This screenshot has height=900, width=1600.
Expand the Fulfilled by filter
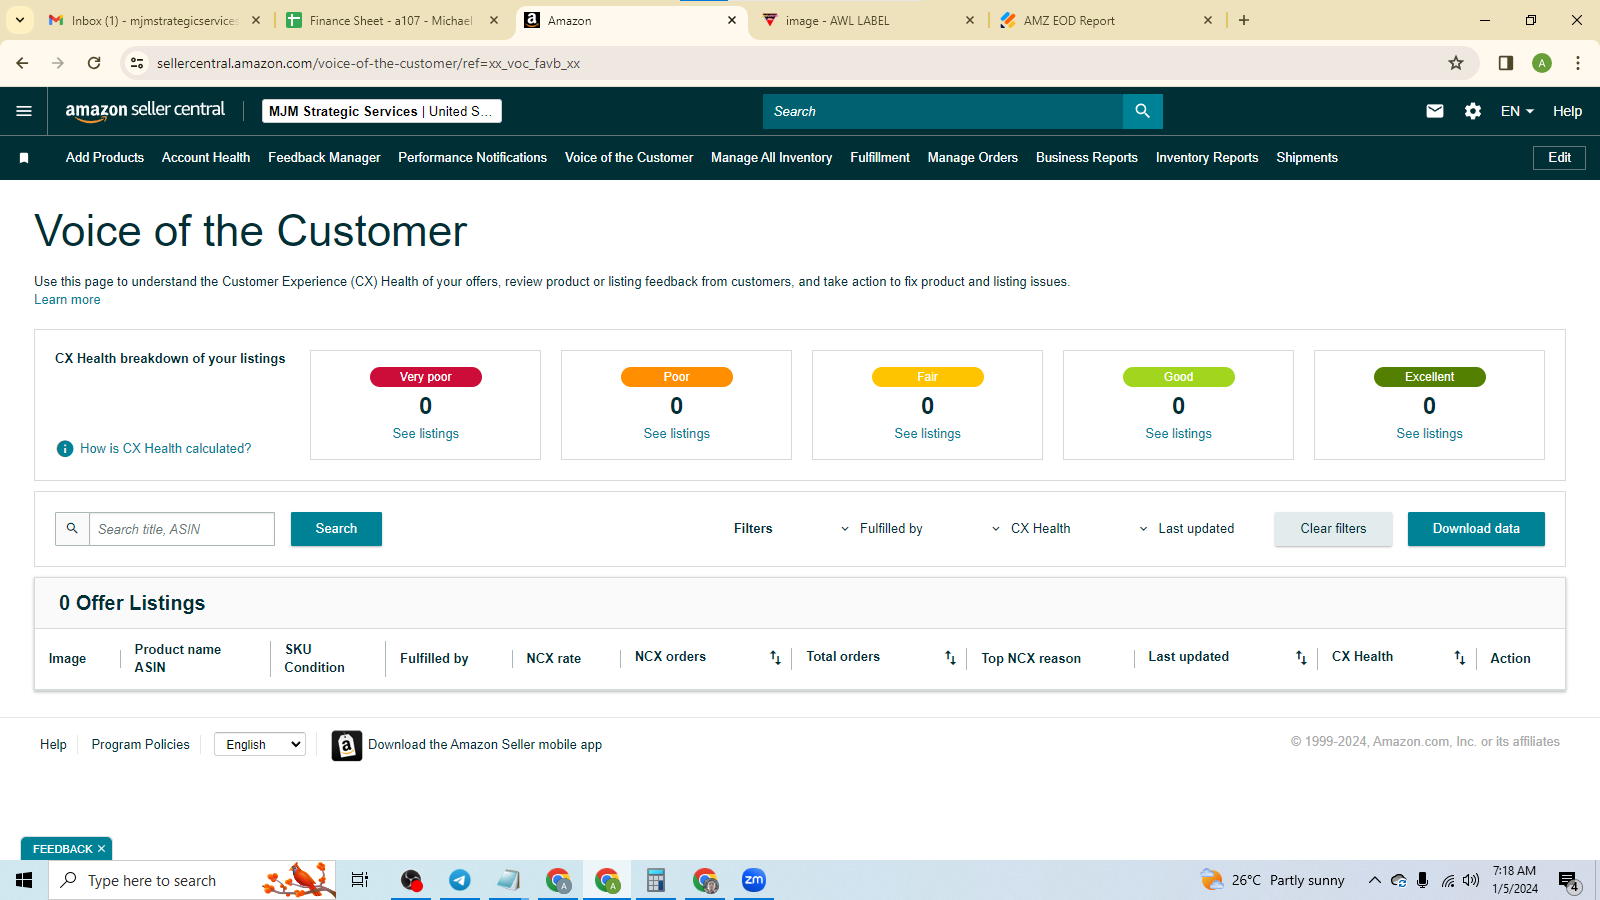tap(881, 529)
